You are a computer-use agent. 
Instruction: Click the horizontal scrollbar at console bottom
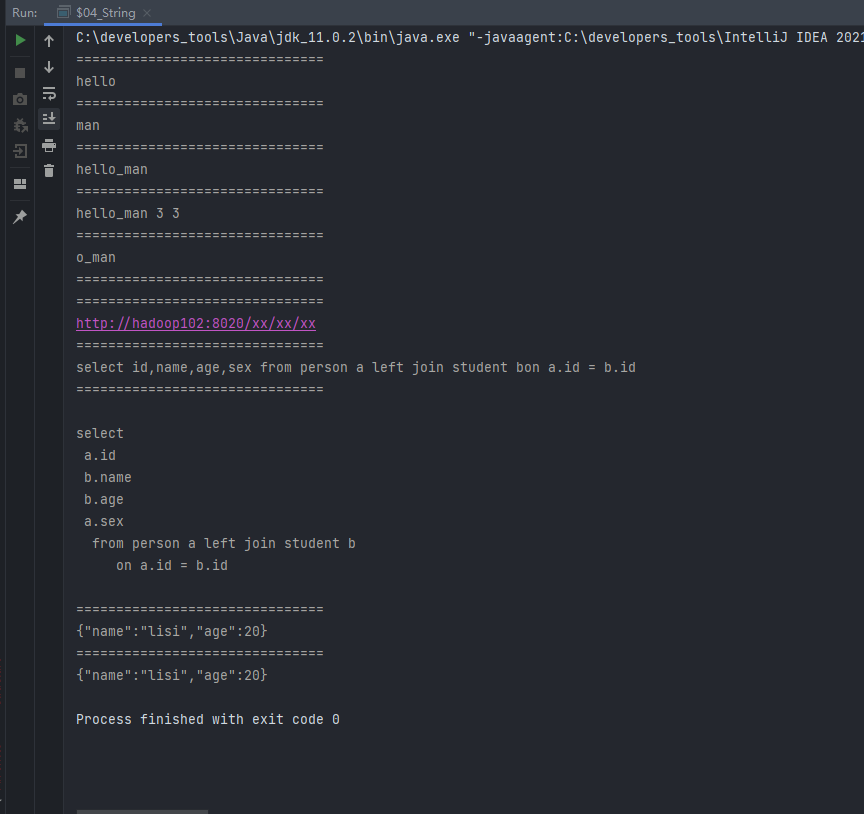coord(142,812)
